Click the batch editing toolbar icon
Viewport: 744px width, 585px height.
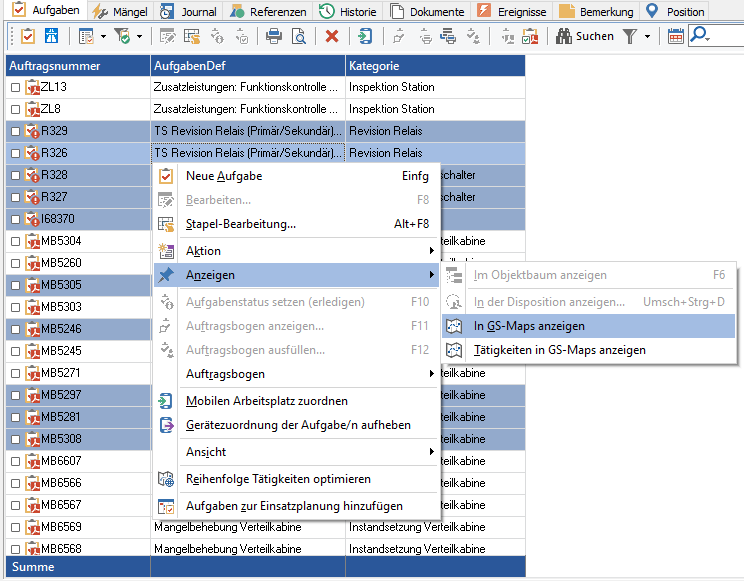192,36
